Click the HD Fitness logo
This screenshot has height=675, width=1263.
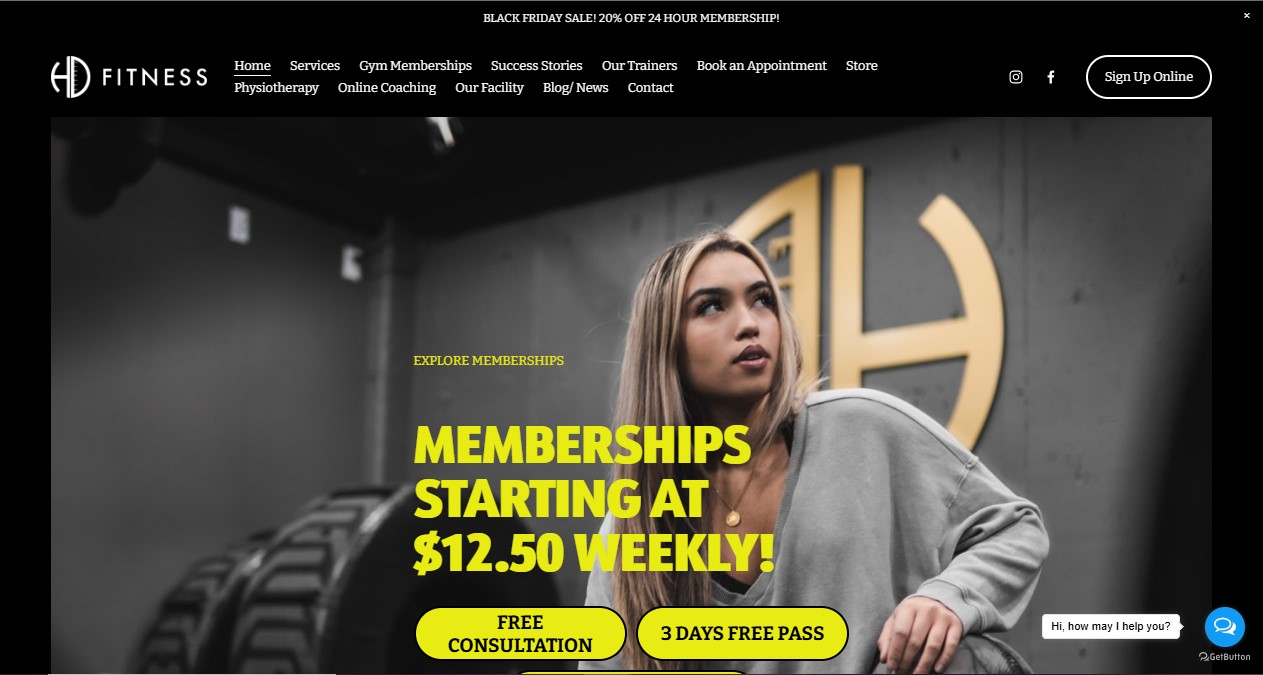pyautogui.click(x=129, y=77)
